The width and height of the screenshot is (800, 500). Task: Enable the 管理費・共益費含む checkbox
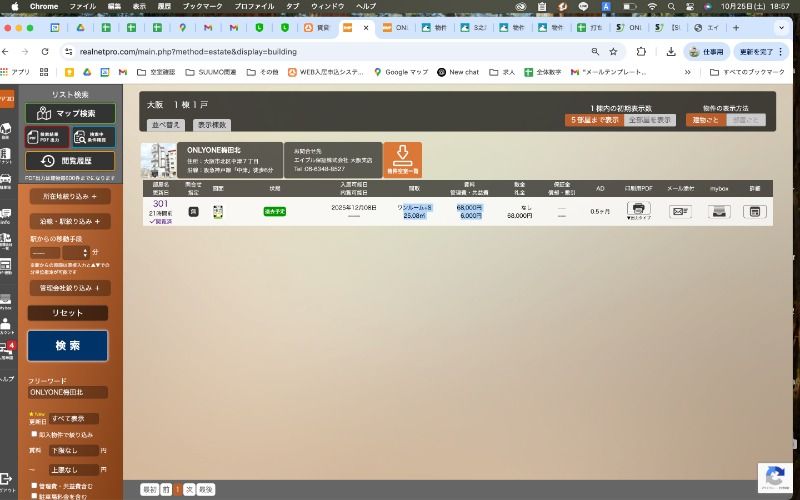tap(34, 485)
